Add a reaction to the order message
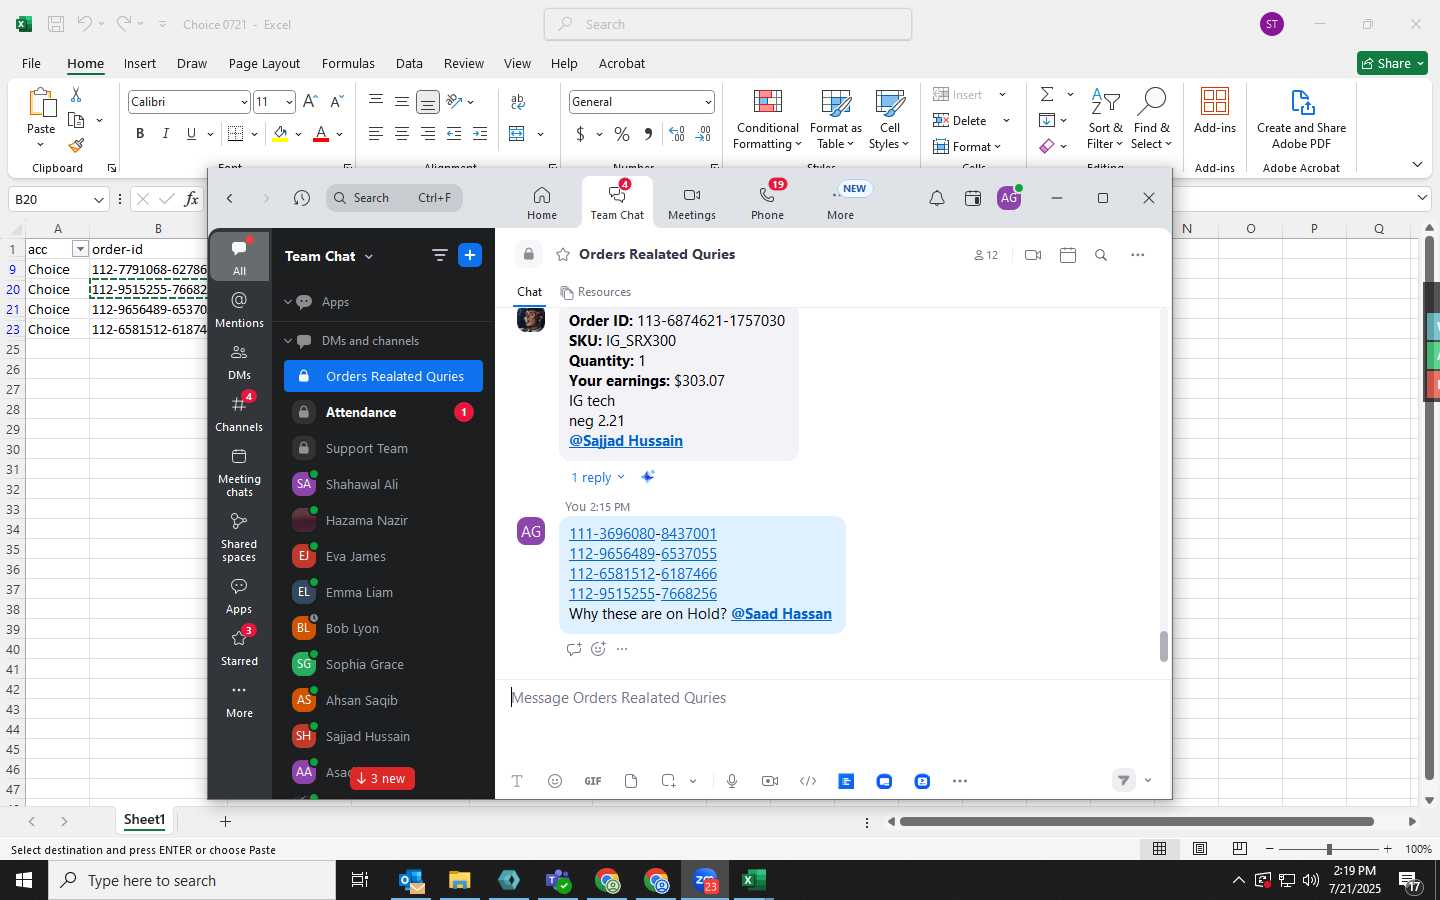 click(x=598, y=649)
